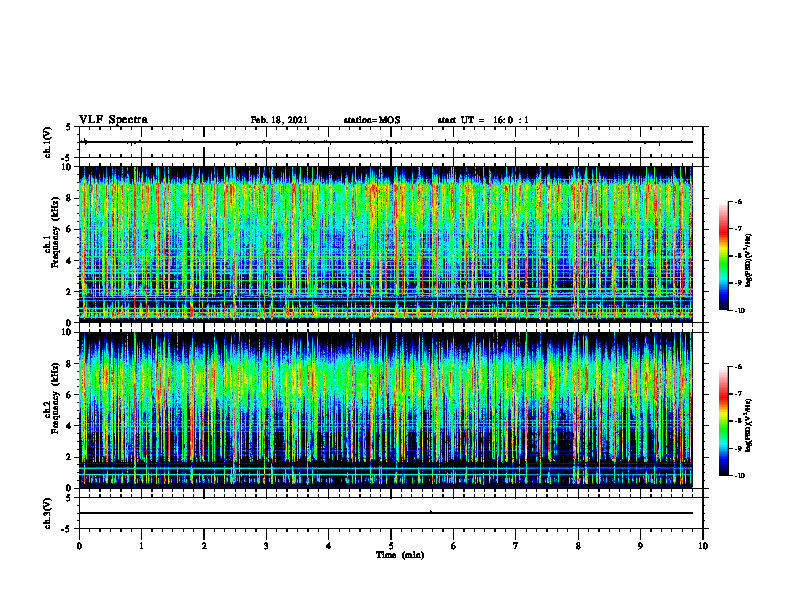792x612 pixels.
Task: Click the ch.1 colorbar "log(PSD)(V²/Hz)" label
Action: click(749, 260)
